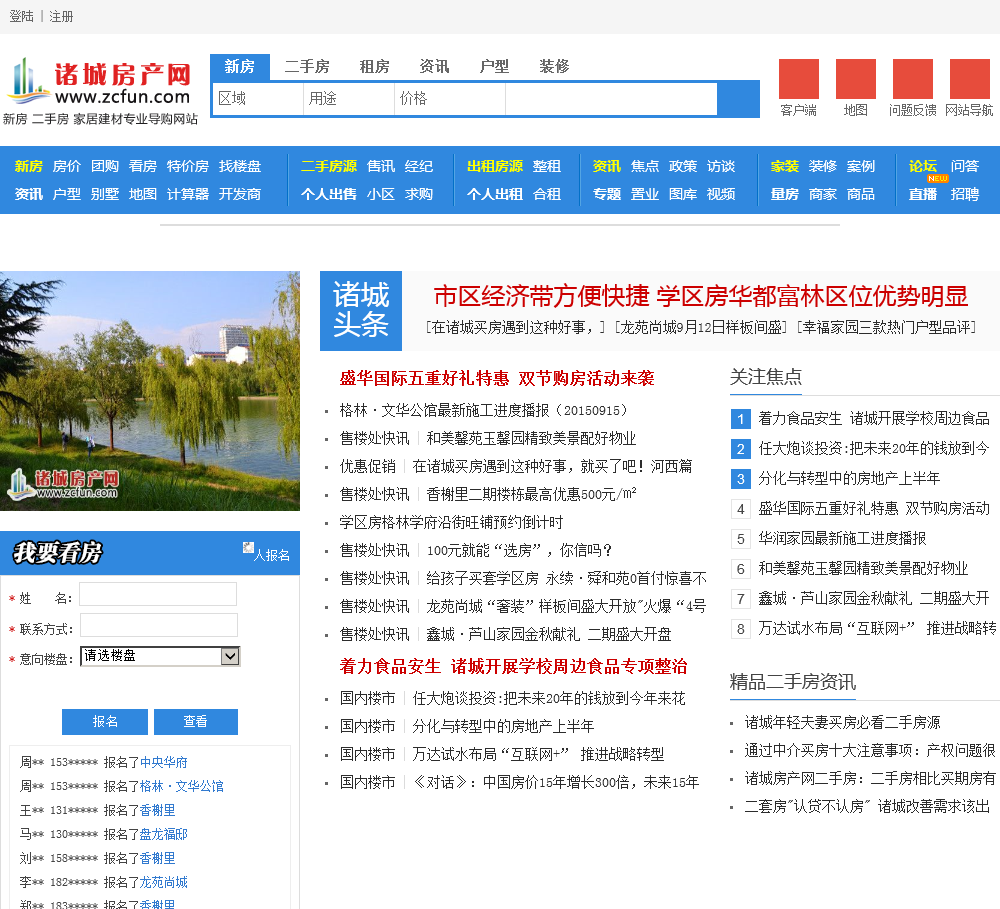Click the 联系方式 input field
The width and height of the screenshot is (1000, 909).
[x=158, y=625]
